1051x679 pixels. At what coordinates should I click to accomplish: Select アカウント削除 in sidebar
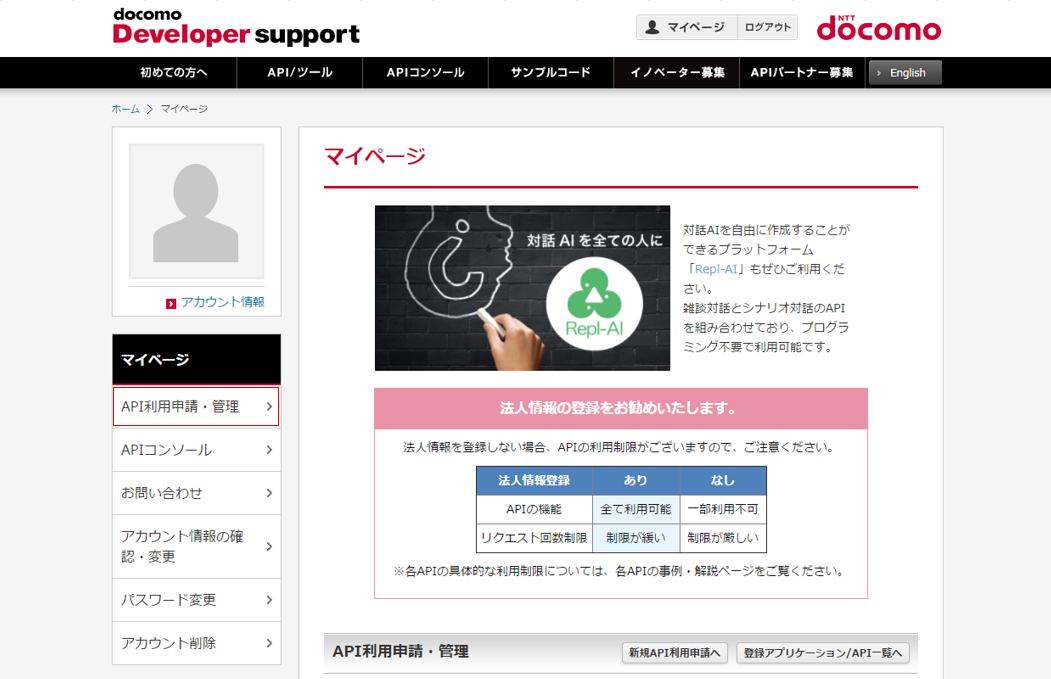pyautogui.click(x=196, y=643)
